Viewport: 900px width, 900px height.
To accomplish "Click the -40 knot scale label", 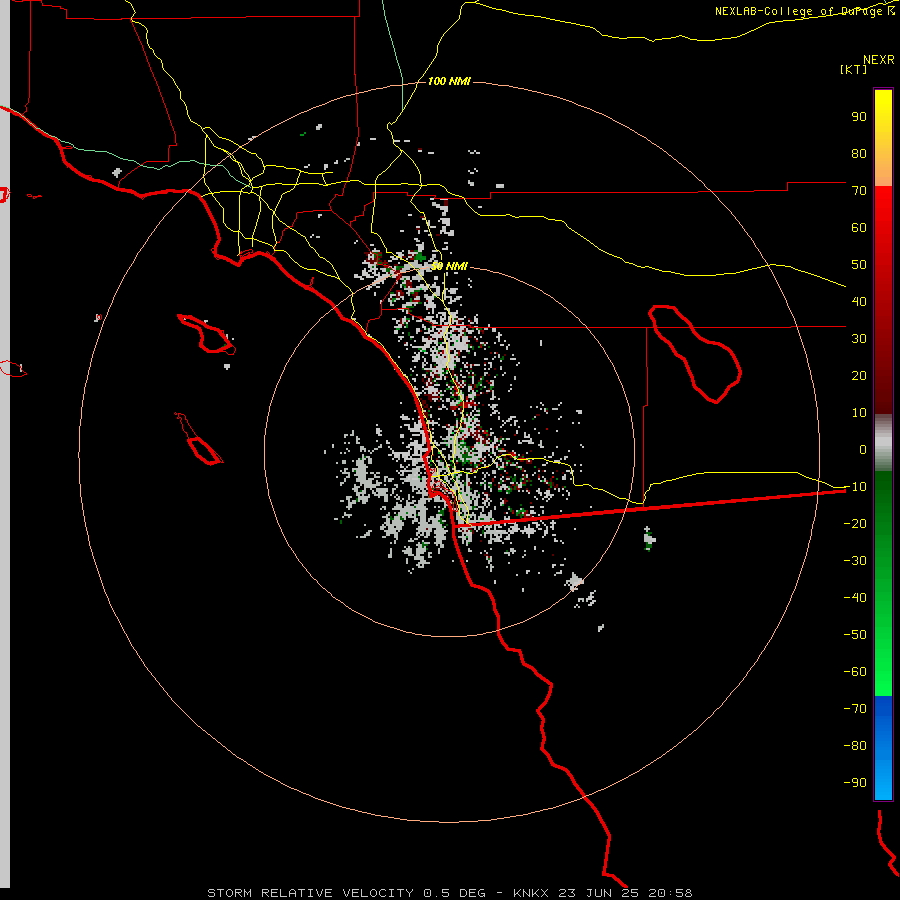I will point(855,598).
